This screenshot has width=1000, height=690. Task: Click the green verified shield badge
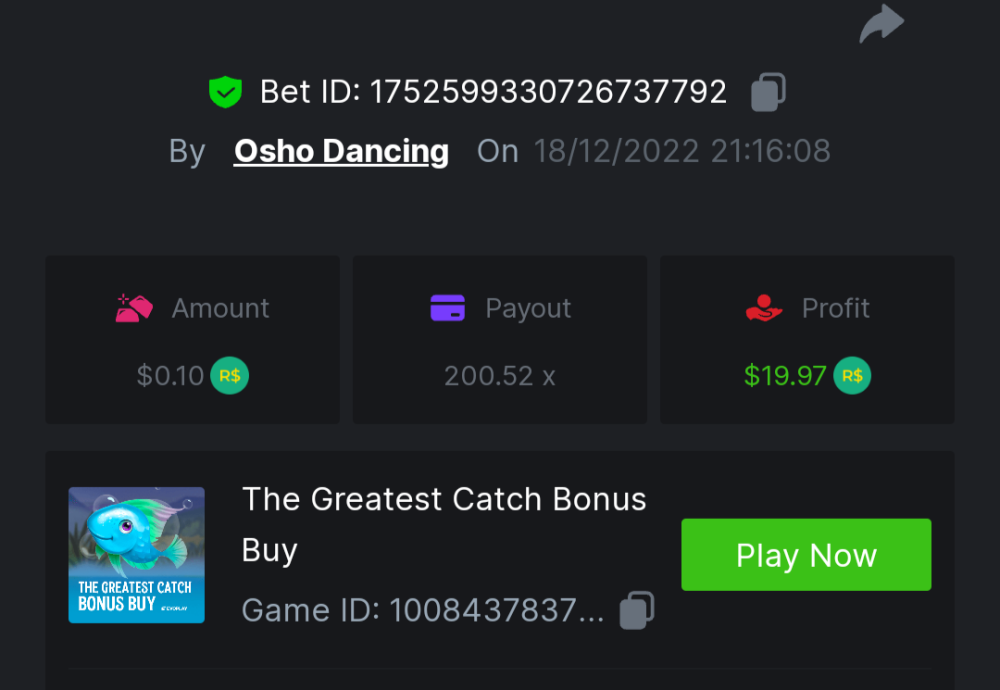(x=225, y=91)
